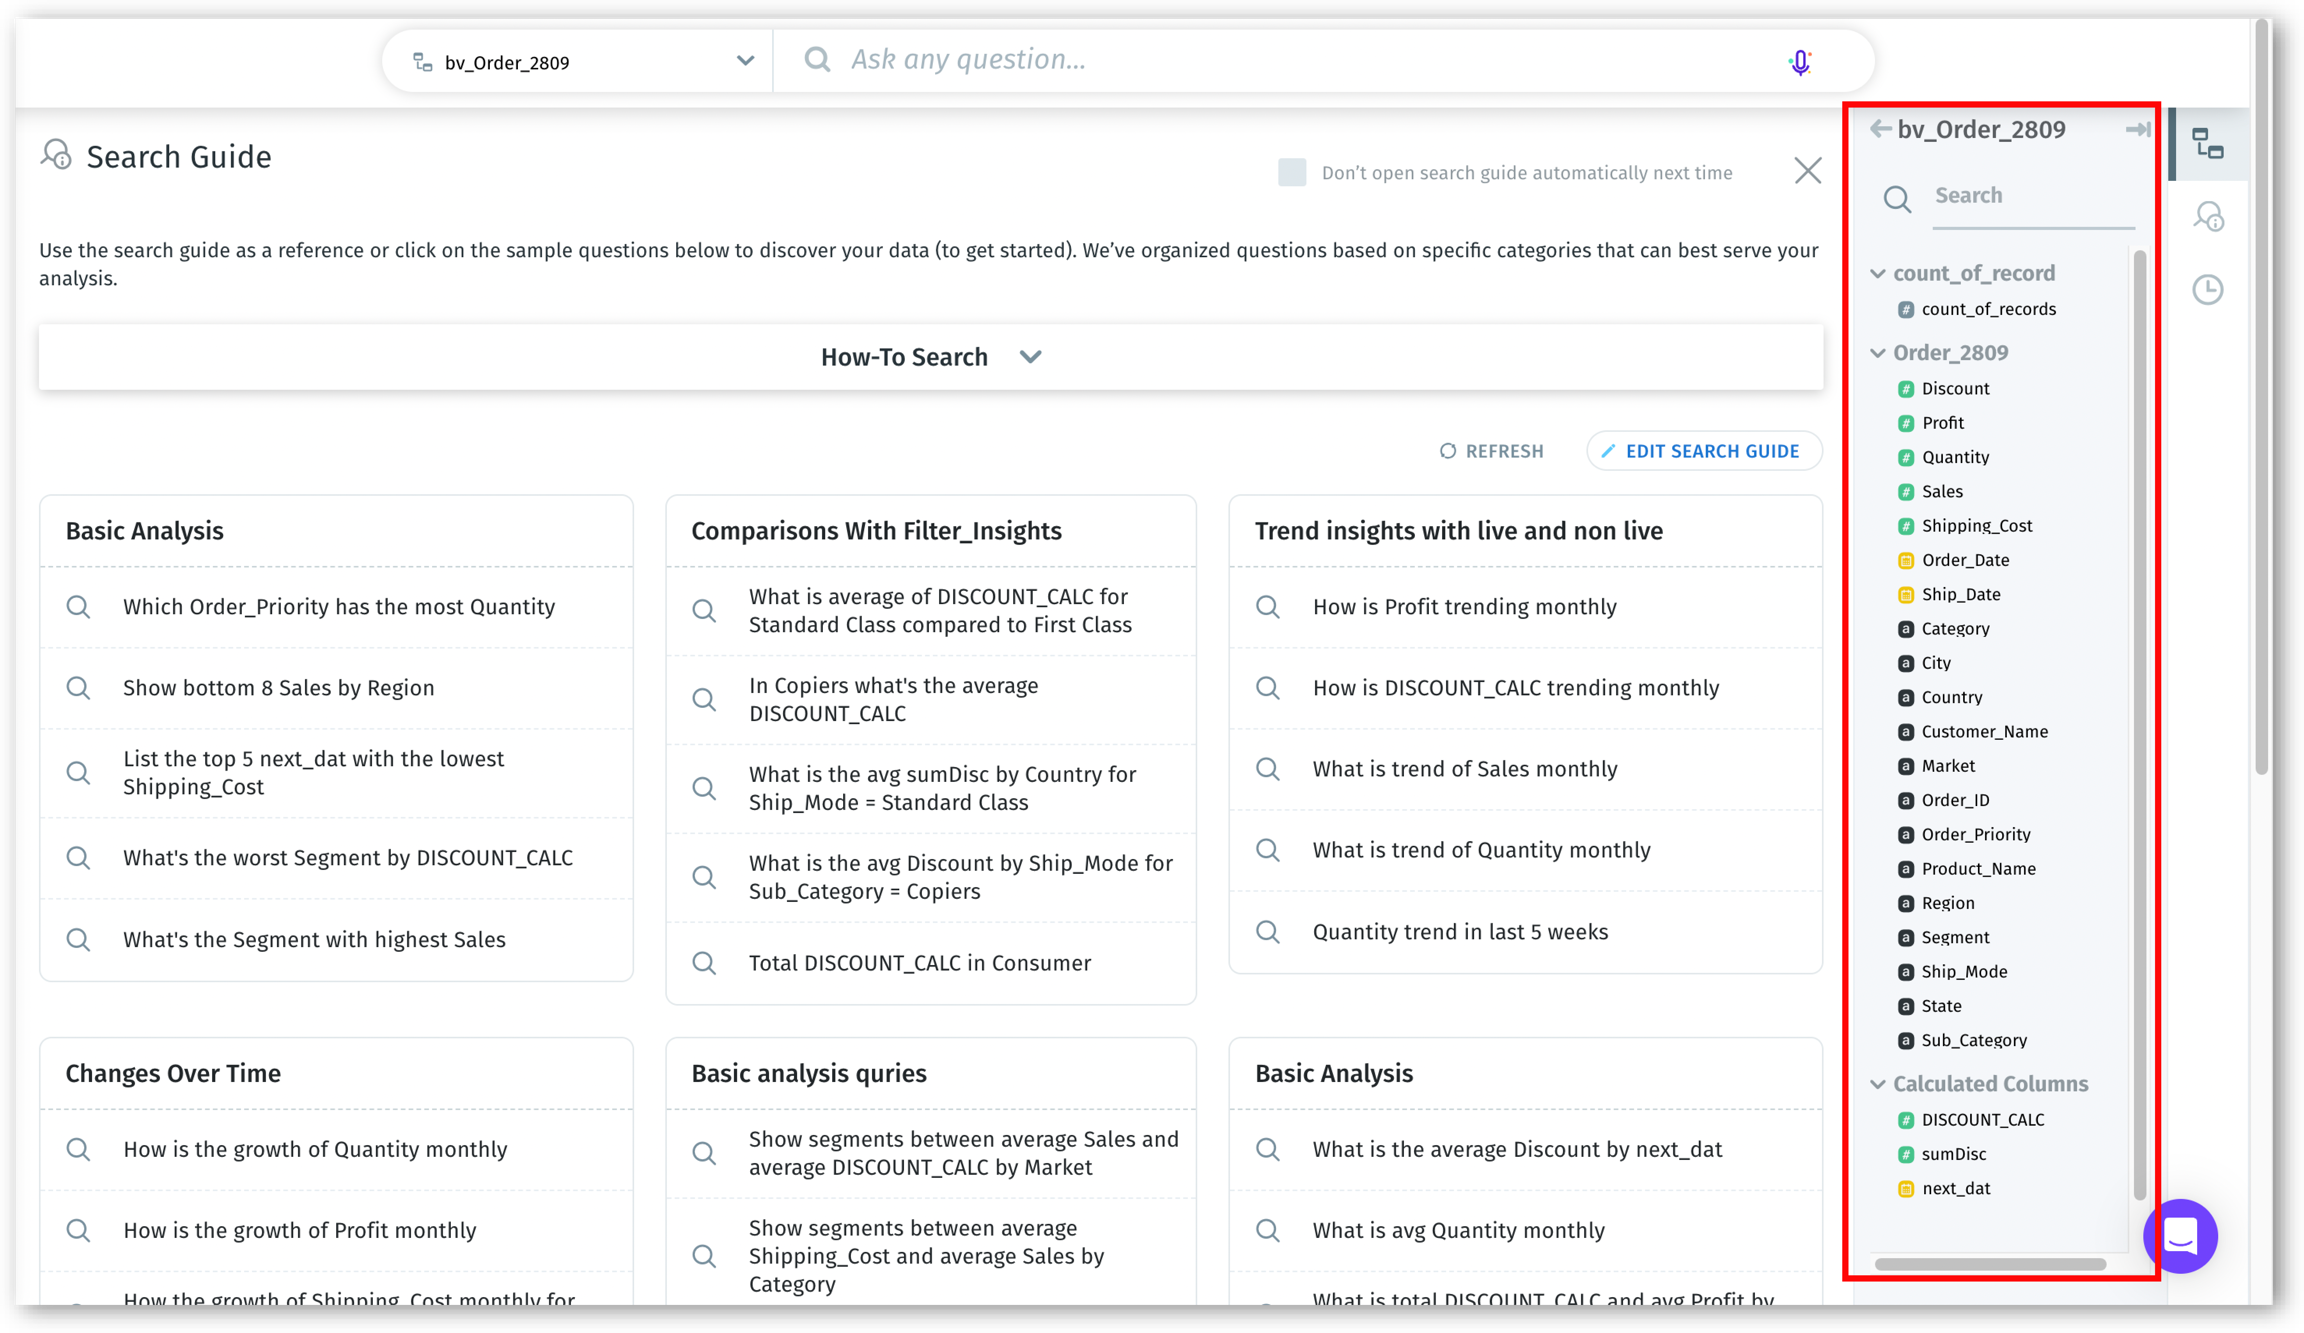This screenshot has width=2304, height=1333.
Task: Close the Search Guide with the X icon
Action: click(x=1807, y=171)
